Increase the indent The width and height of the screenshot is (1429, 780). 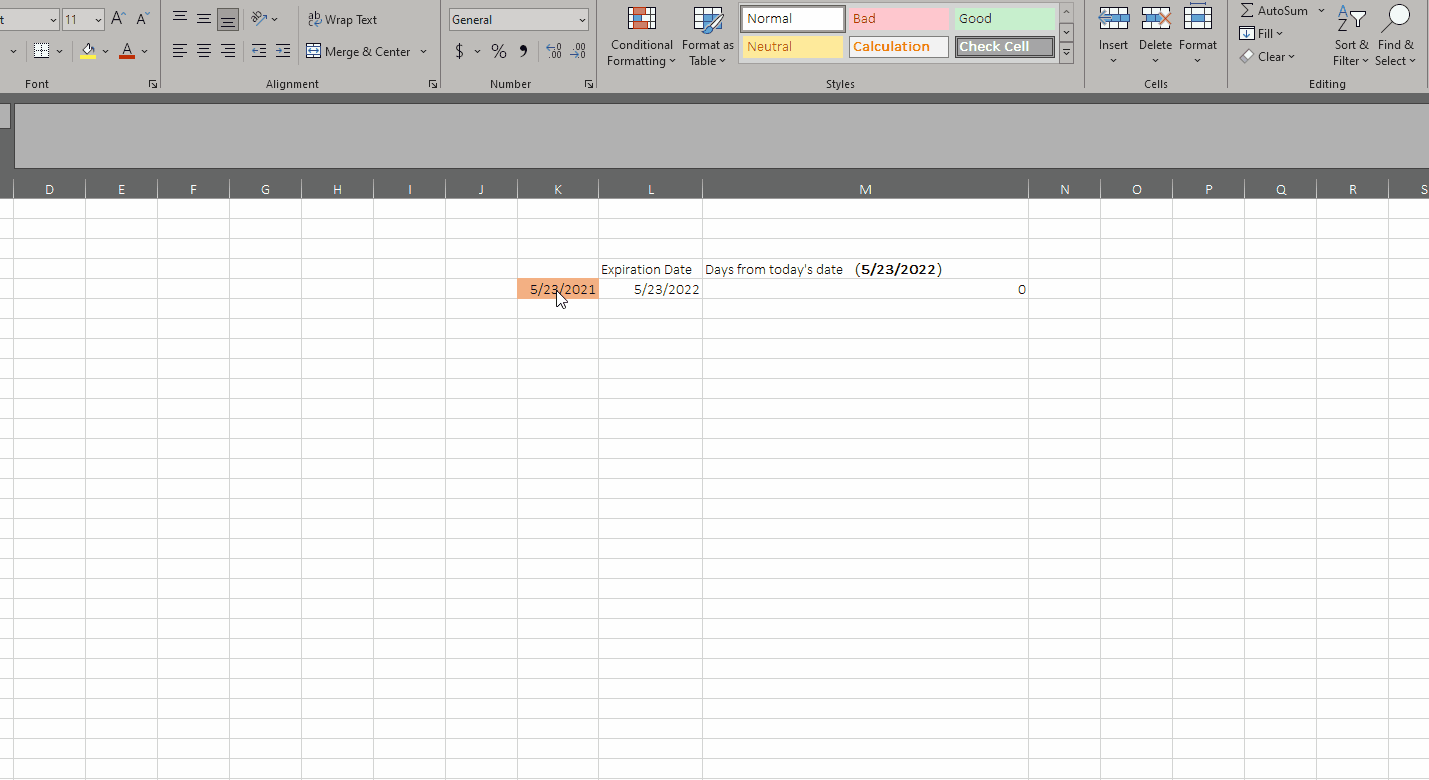(283, 51)
